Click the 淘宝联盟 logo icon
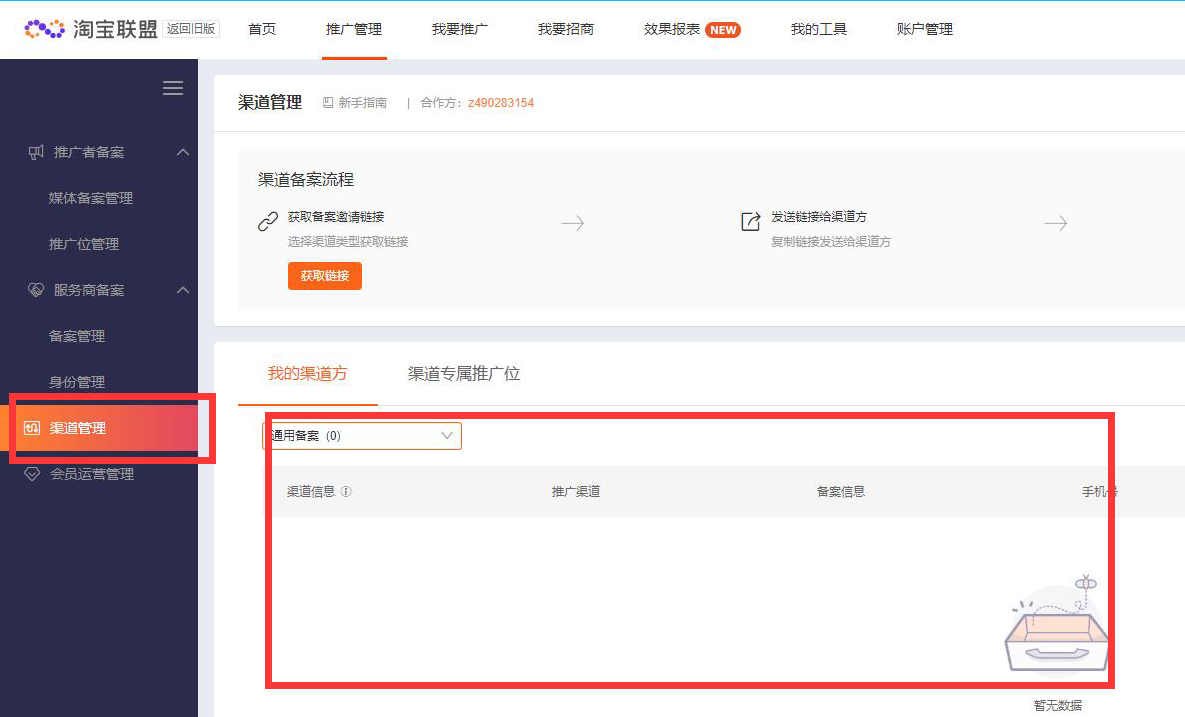The width and height of the screenshot is (1185, 717). 45,29
